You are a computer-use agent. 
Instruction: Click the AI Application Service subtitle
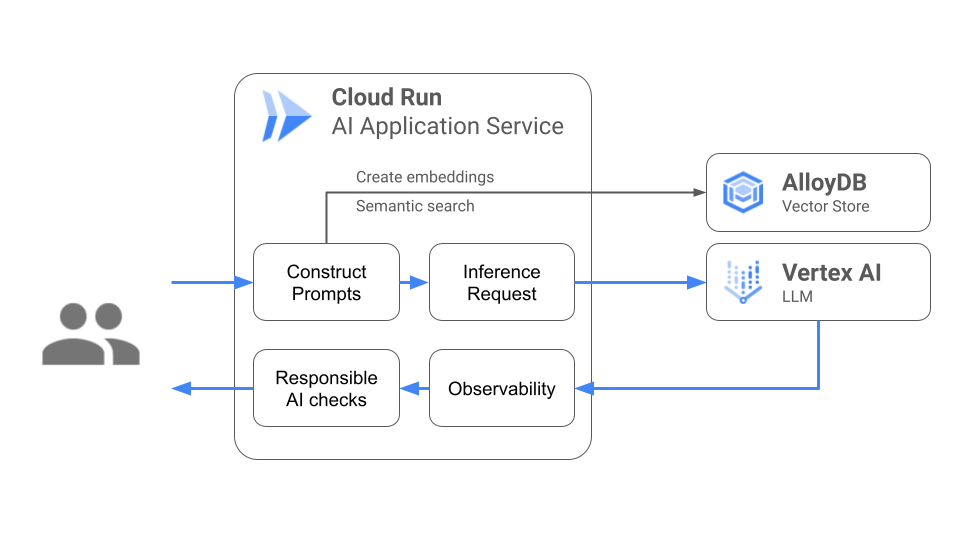pyautogui.click(x=447, y=127)
